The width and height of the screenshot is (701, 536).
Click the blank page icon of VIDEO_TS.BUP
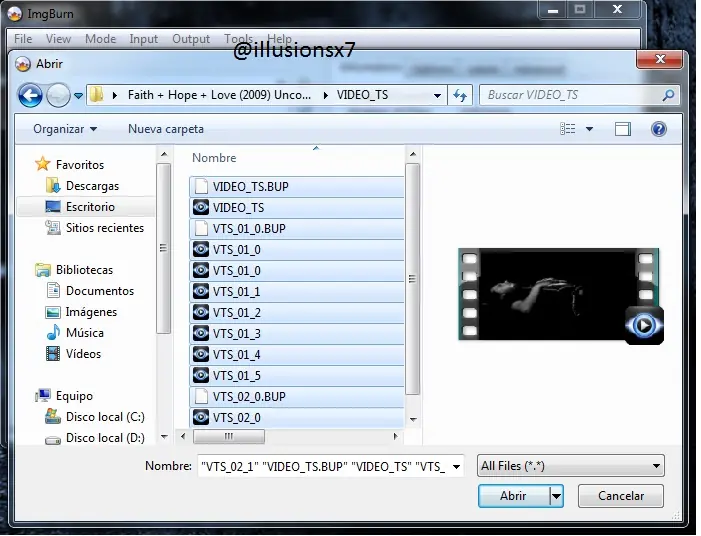pos(201,186)
